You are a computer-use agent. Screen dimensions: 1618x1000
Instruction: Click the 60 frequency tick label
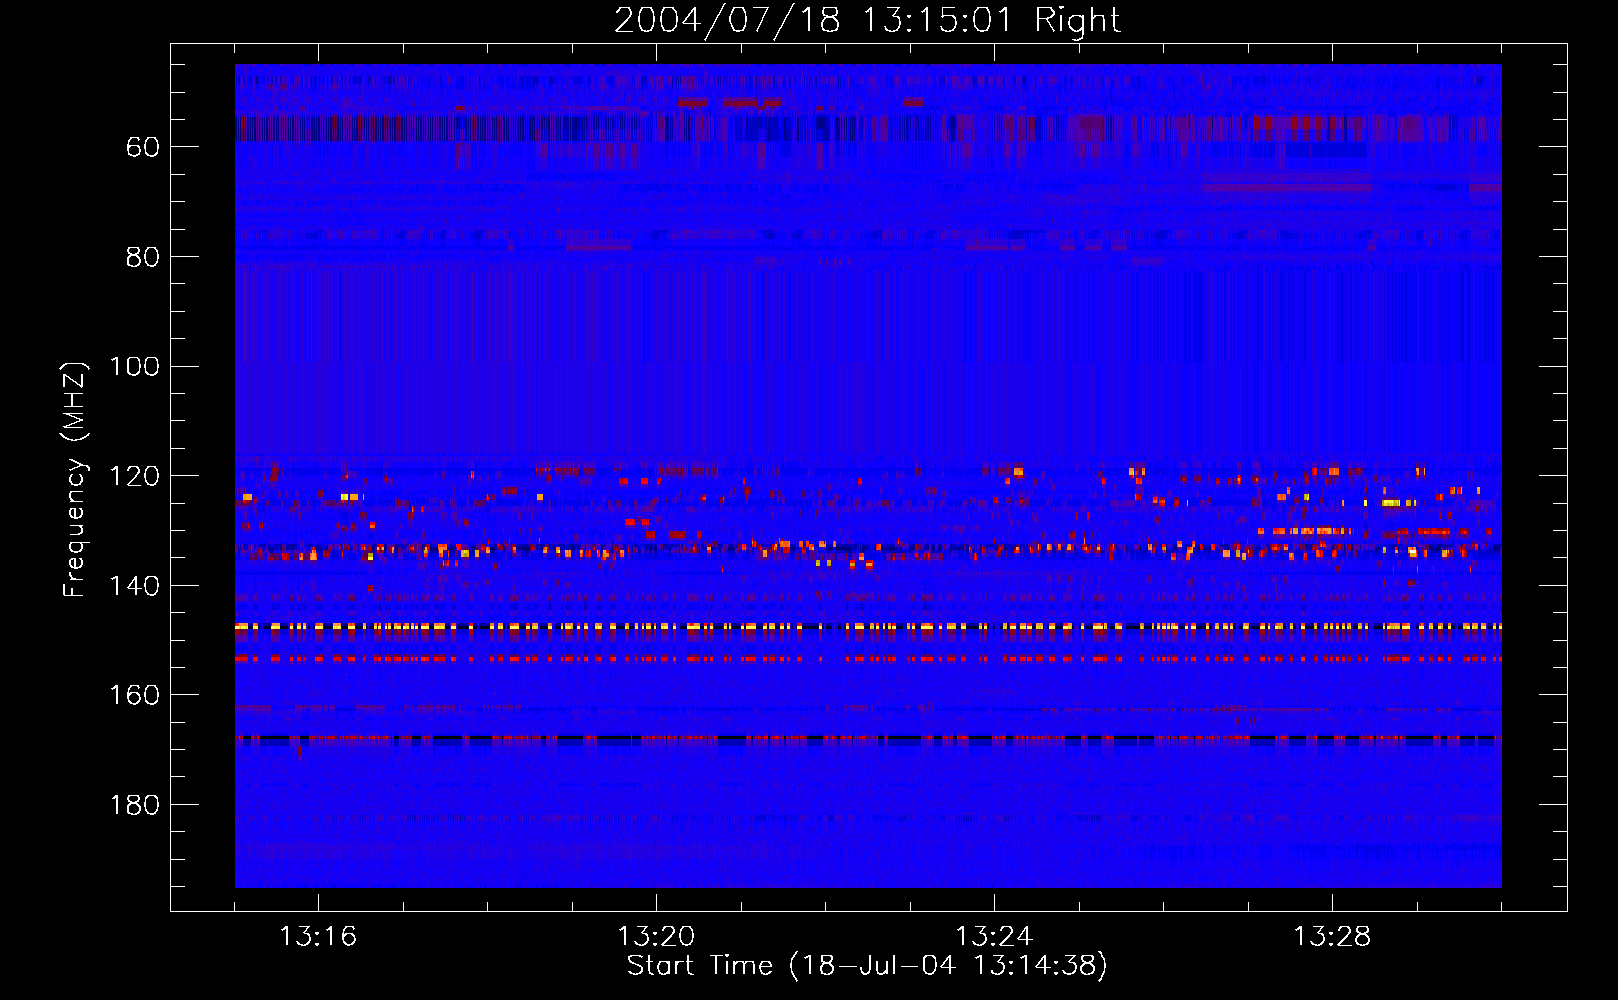(x=143, y=147)
